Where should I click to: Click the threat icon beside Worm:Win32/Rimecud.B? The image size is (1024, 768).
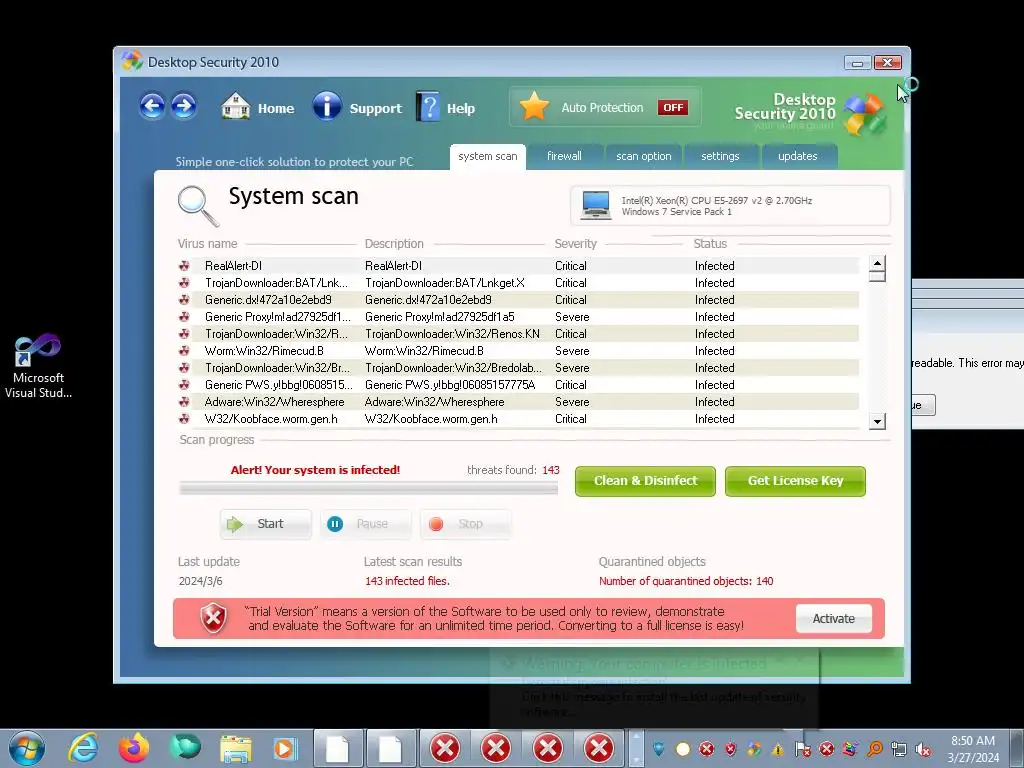(184, 351)
